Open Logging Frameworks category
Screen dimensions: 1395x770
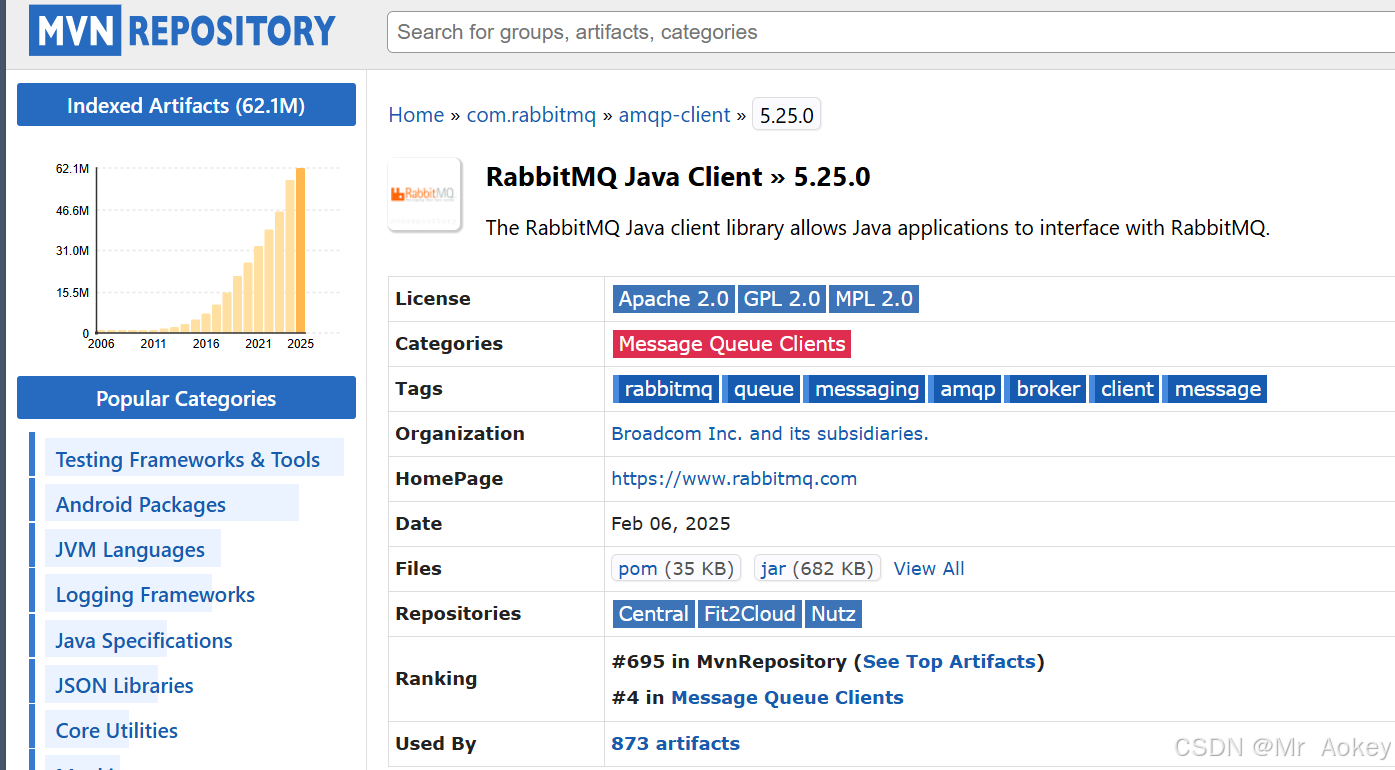pos(155,595)
